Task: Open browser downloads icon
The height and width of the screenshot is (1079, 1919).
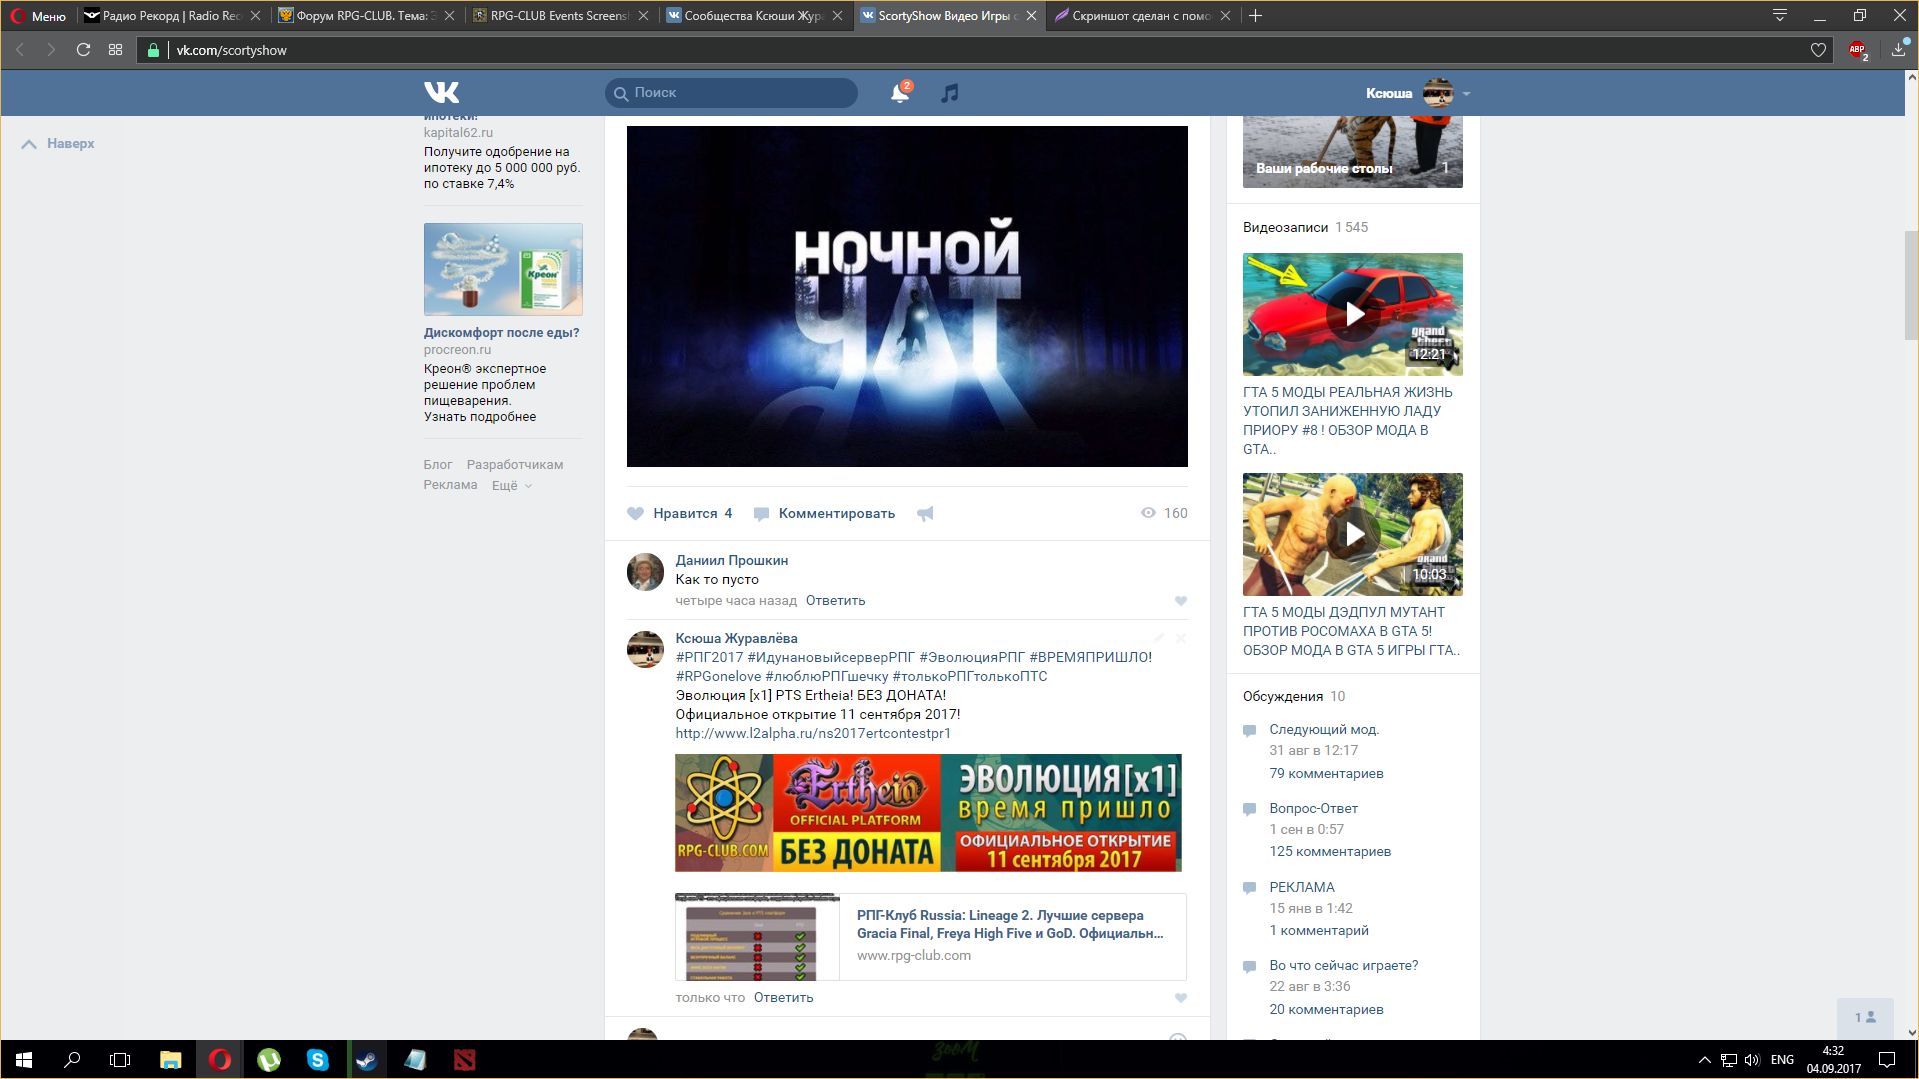Action: pyautogui.click(x=1898, y=49)
